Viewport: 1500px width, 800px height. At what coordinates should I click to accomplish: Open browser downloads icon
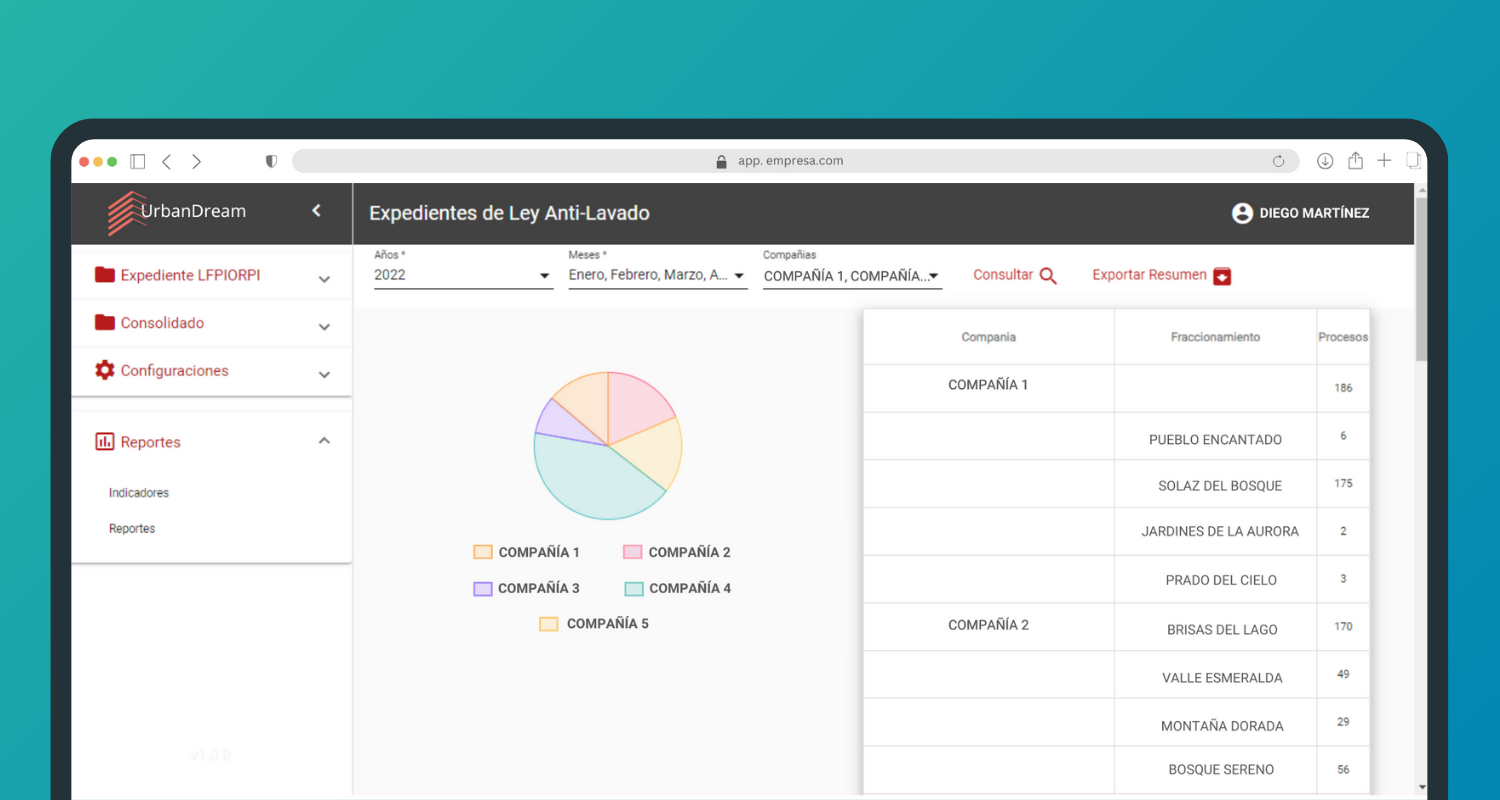tap(1325, 161)
